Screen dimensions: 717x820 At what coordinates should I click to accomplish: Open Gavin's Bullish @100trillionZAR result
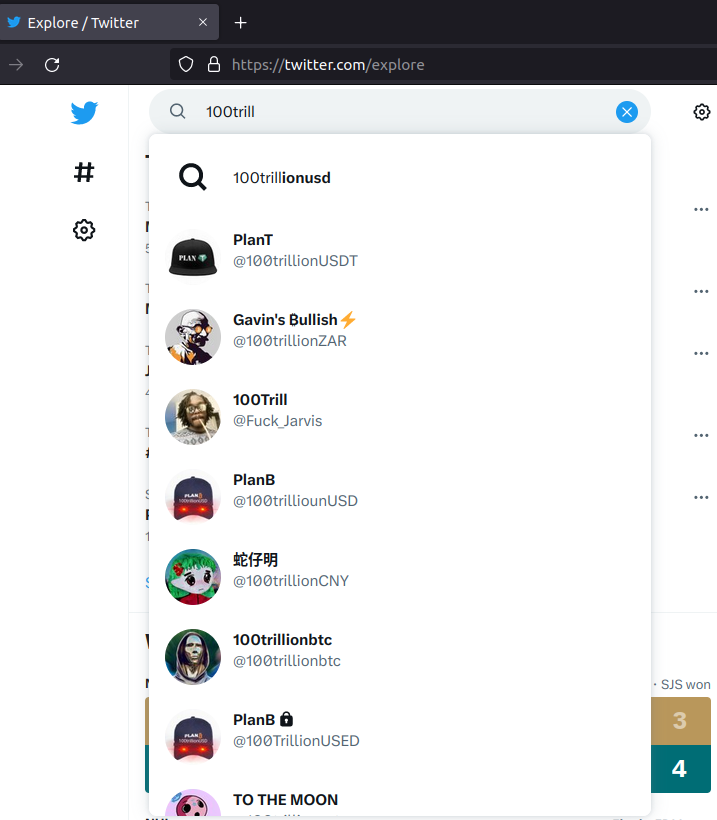pyautogui.click(x=400, y=337)
